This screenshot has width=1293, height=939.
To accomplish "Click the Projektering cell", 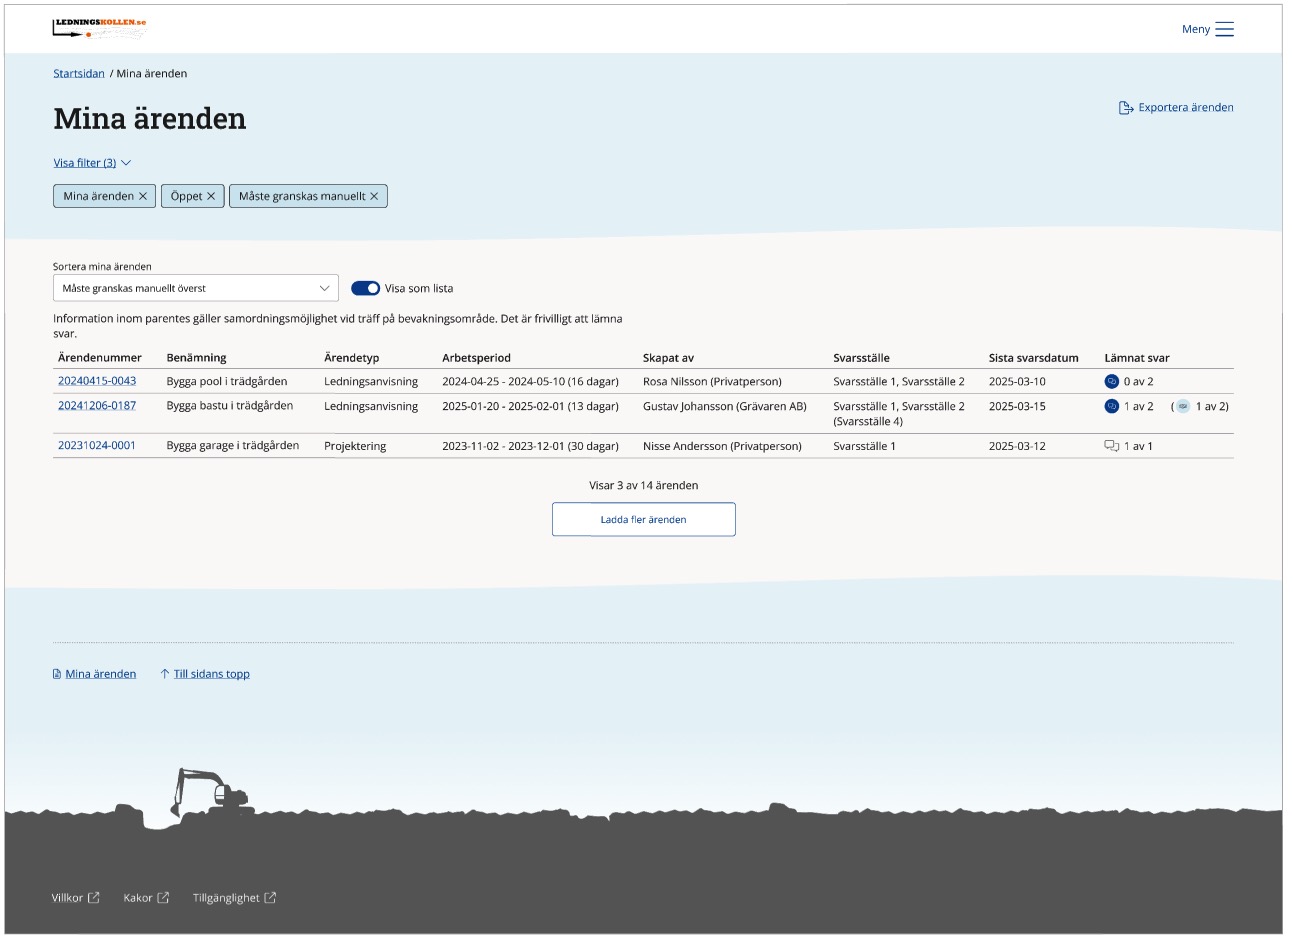I will point(355,446).
